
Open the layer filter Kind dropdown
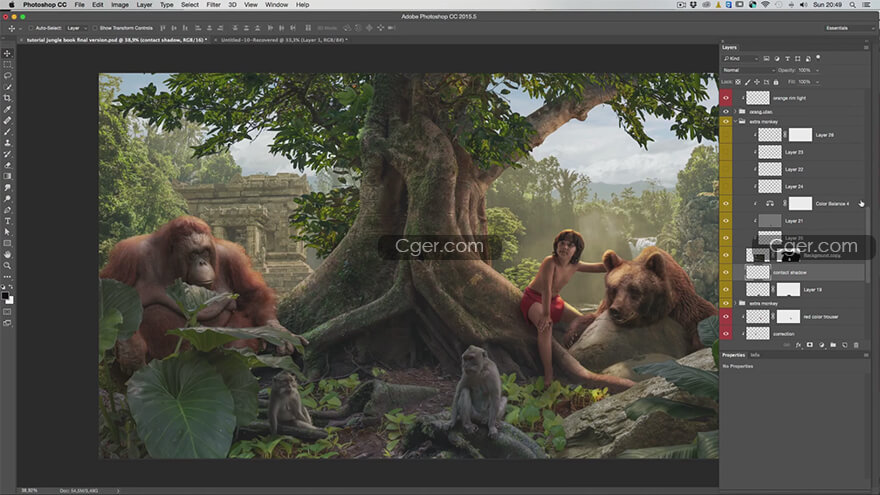[741, 58]
